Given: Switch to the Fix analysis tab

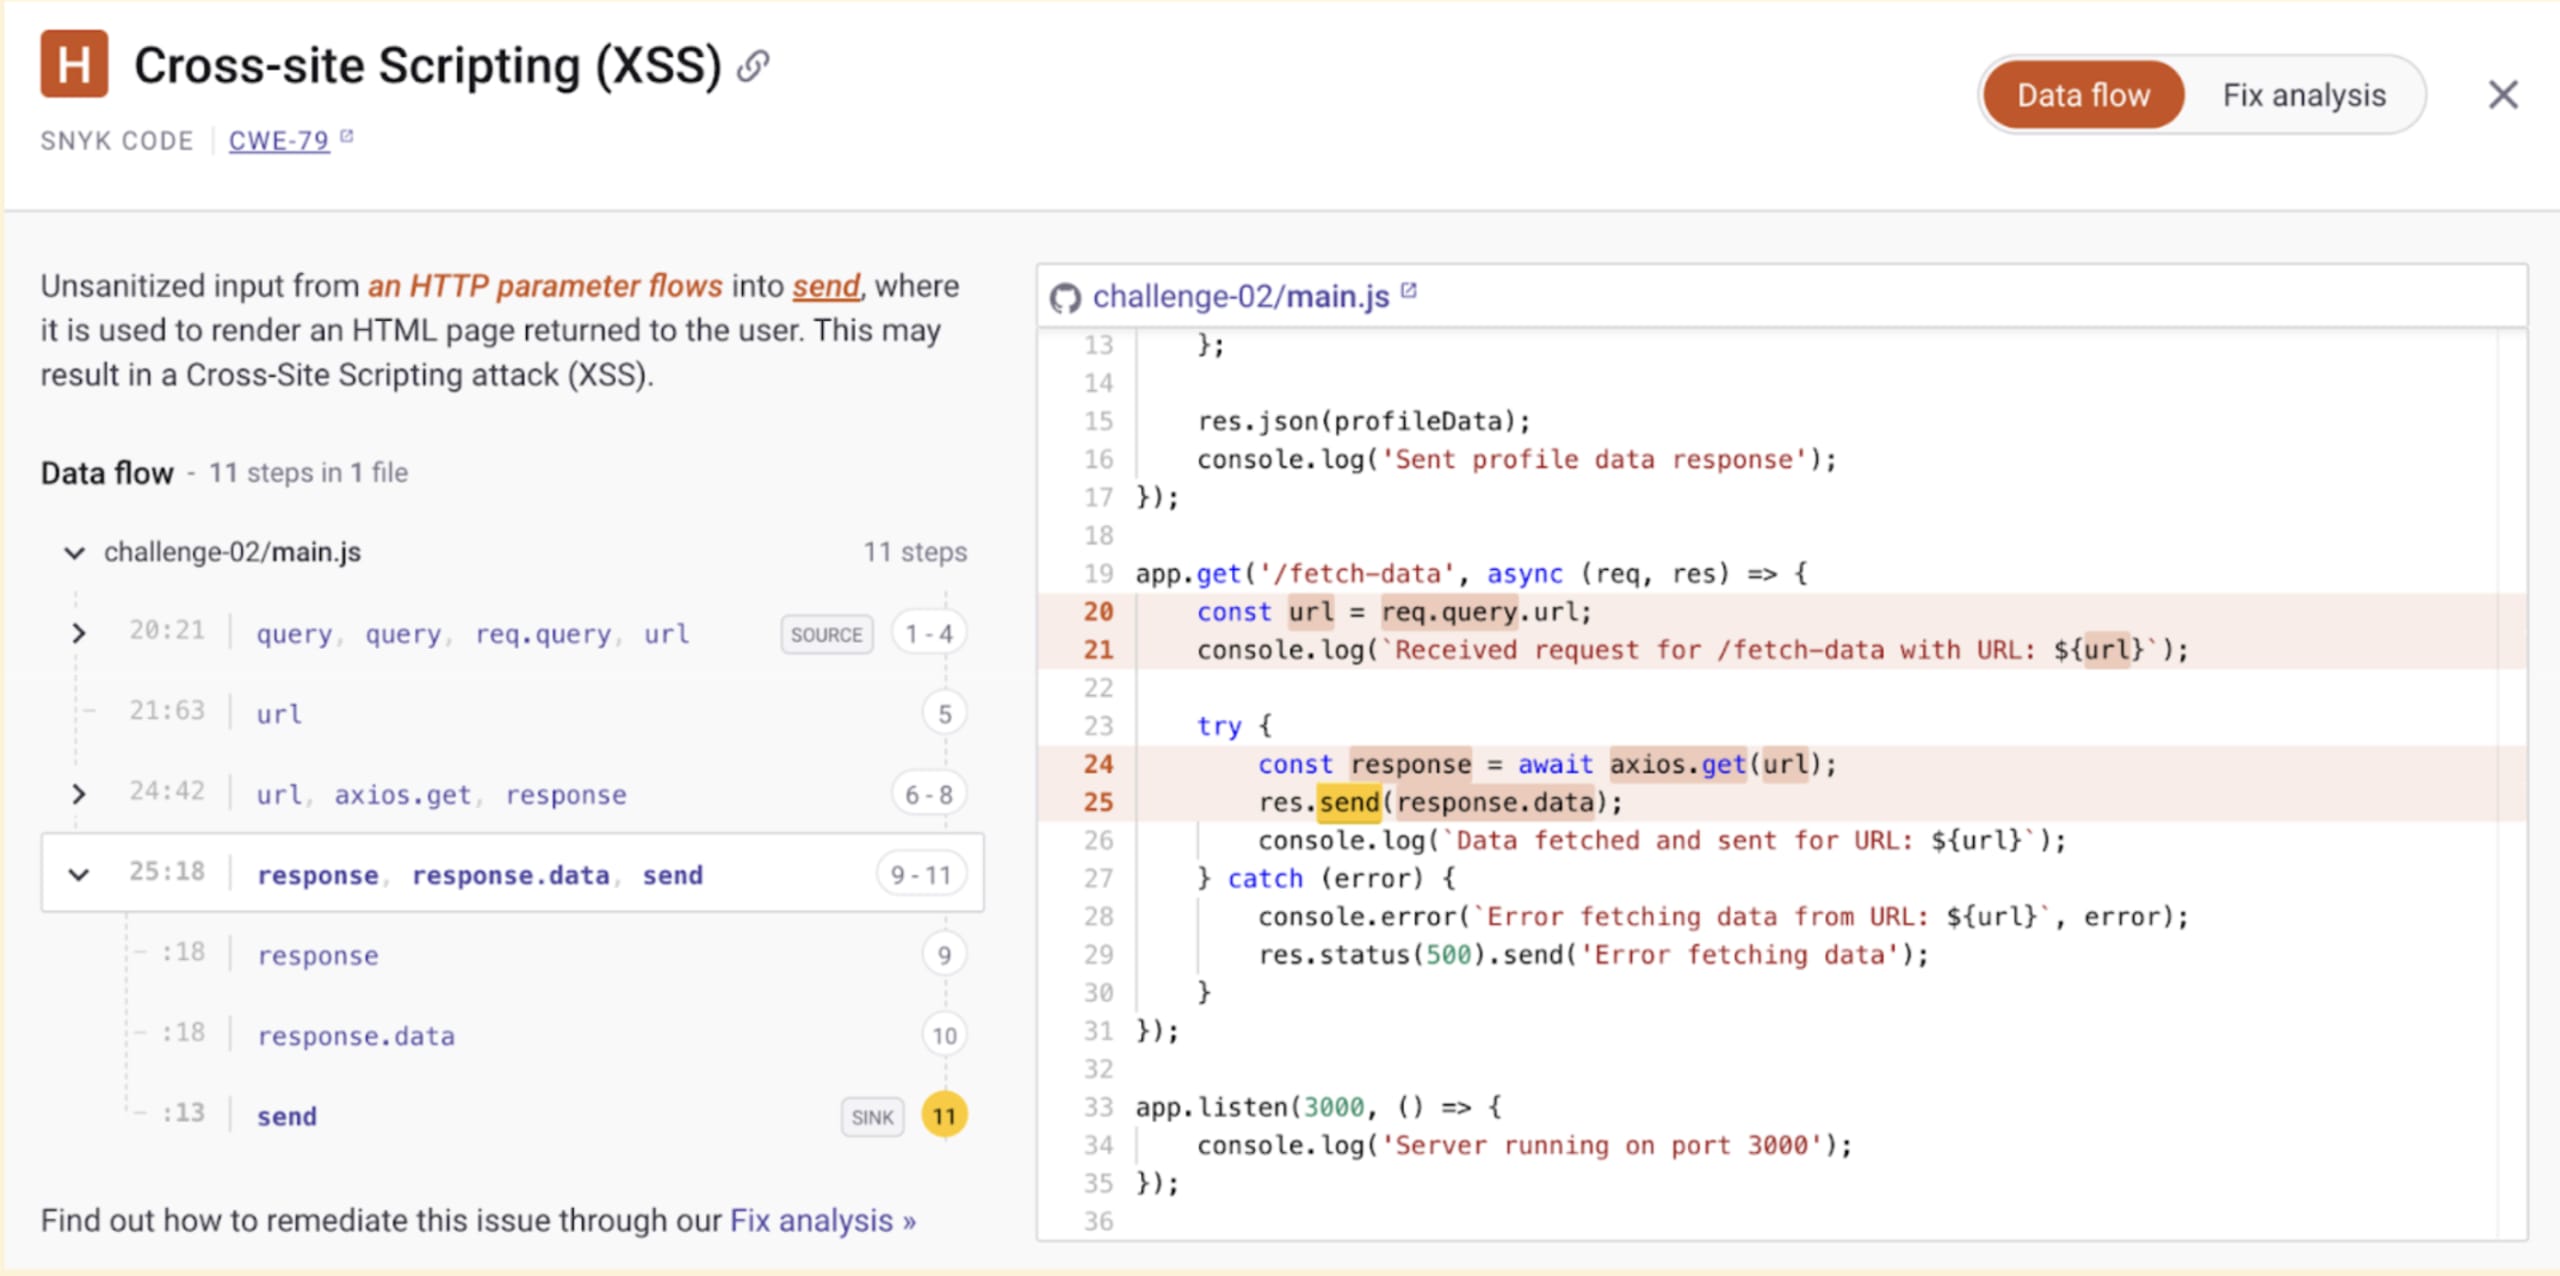Looking at the screenshot, I should tap(2304, 95).
